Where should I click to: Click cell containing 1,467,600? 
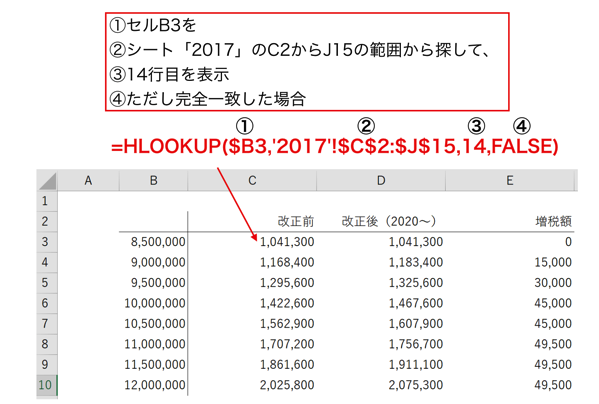tap(381, 303)
